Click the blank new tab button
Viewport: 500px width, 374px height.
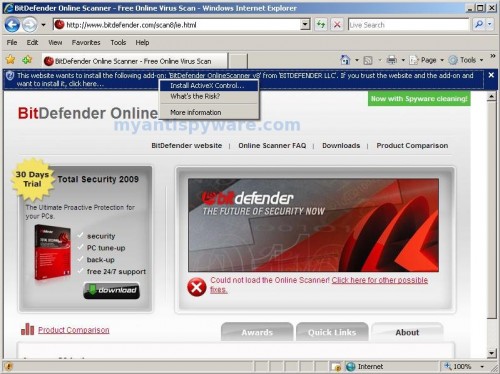(x=238, y=61)
